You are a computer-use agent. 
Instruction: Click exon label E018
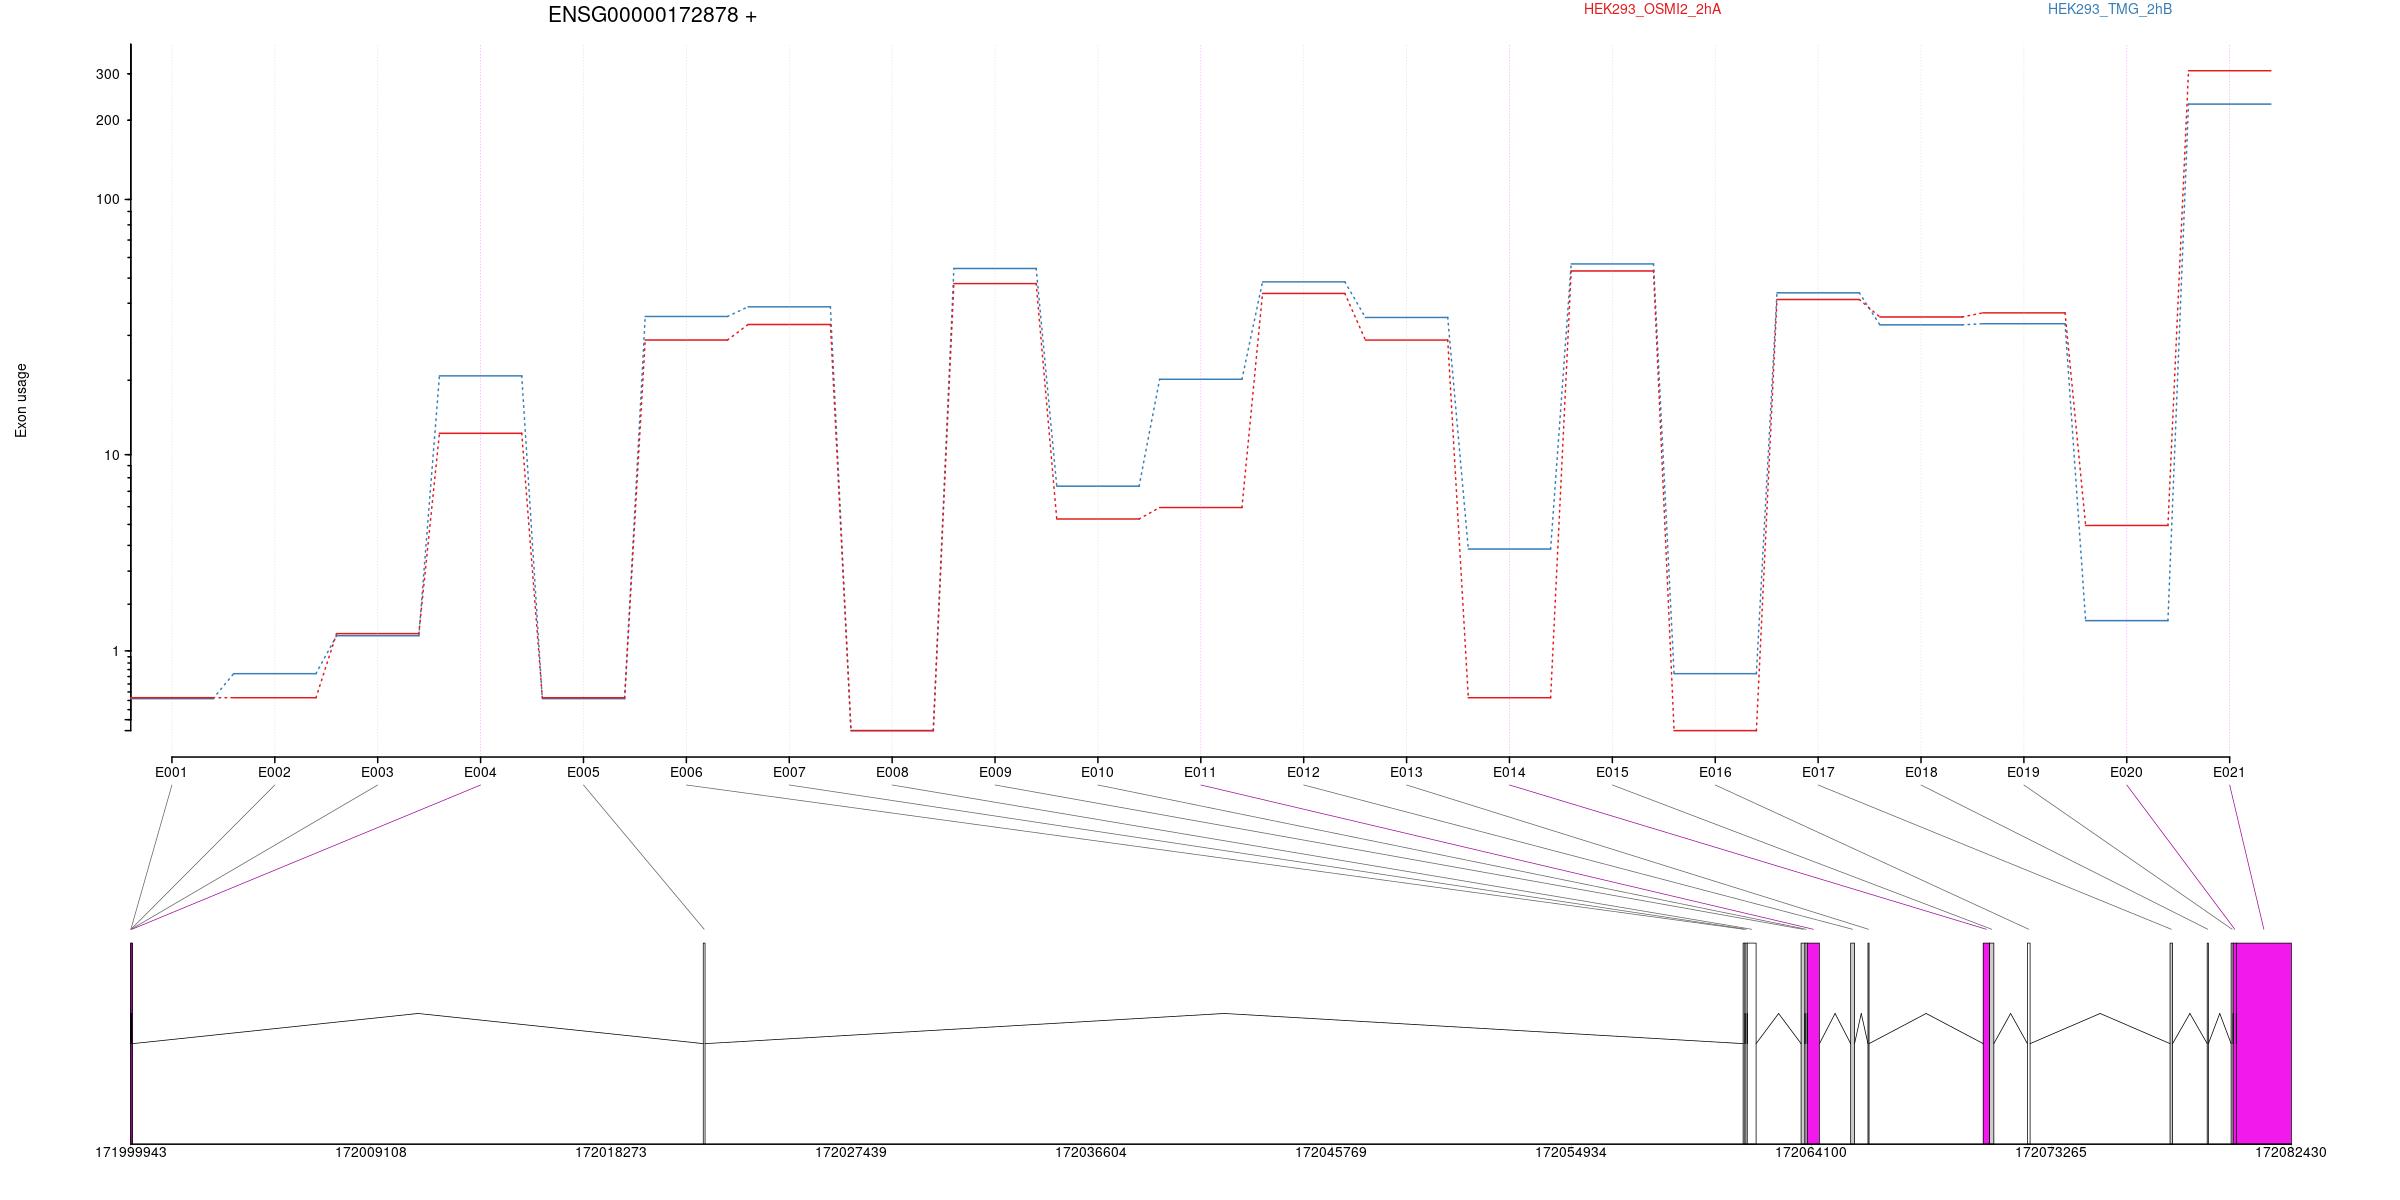(x=1921, y=772)
